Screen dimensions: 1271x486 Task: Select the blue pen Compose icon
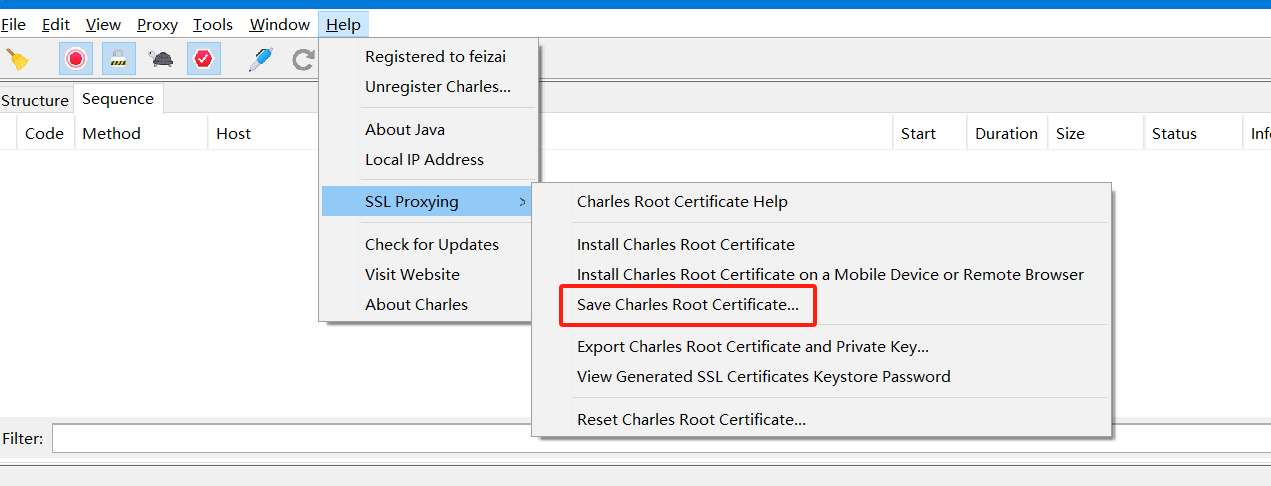(260, 59)
